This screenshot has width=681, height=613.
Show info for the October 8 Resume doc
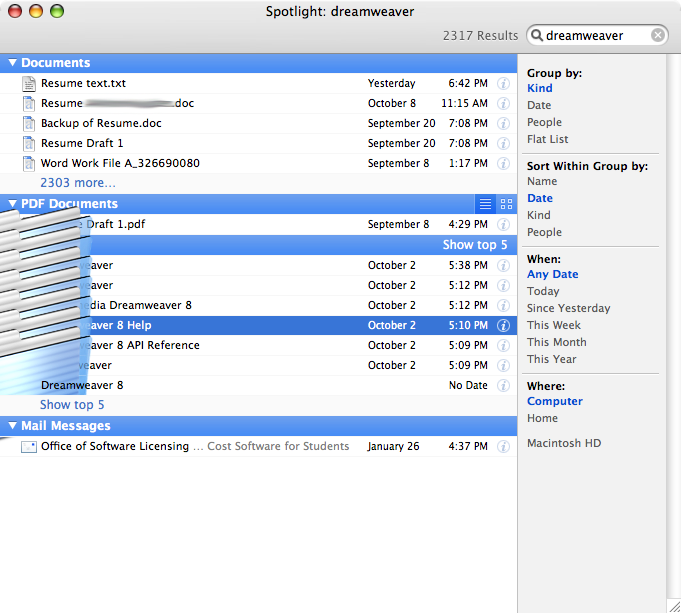pos(503,103)
